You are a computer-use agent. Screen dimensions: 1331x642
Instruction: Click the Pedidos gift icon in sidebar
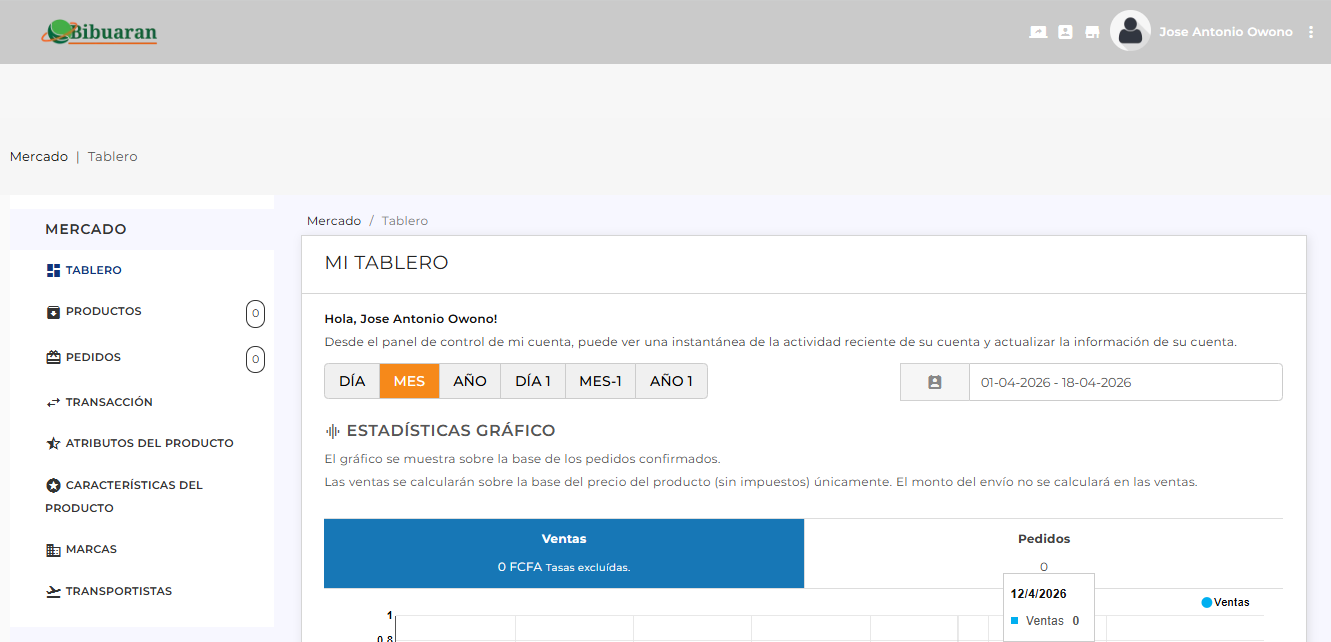(x=53, y=357)
